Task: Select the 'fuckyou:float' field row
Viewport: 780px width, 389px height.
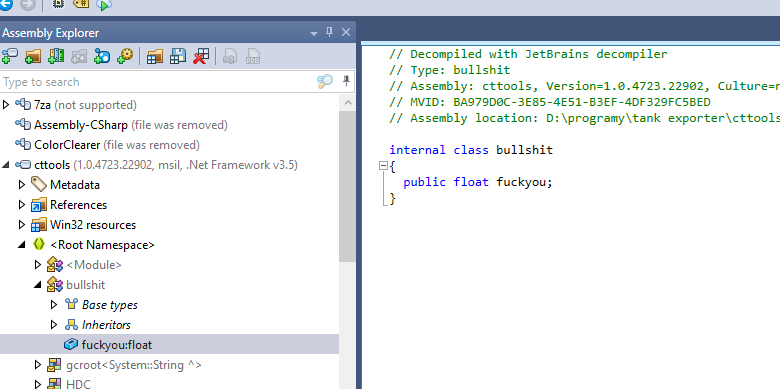Action: pyautogui.click(x=169, y=344)
